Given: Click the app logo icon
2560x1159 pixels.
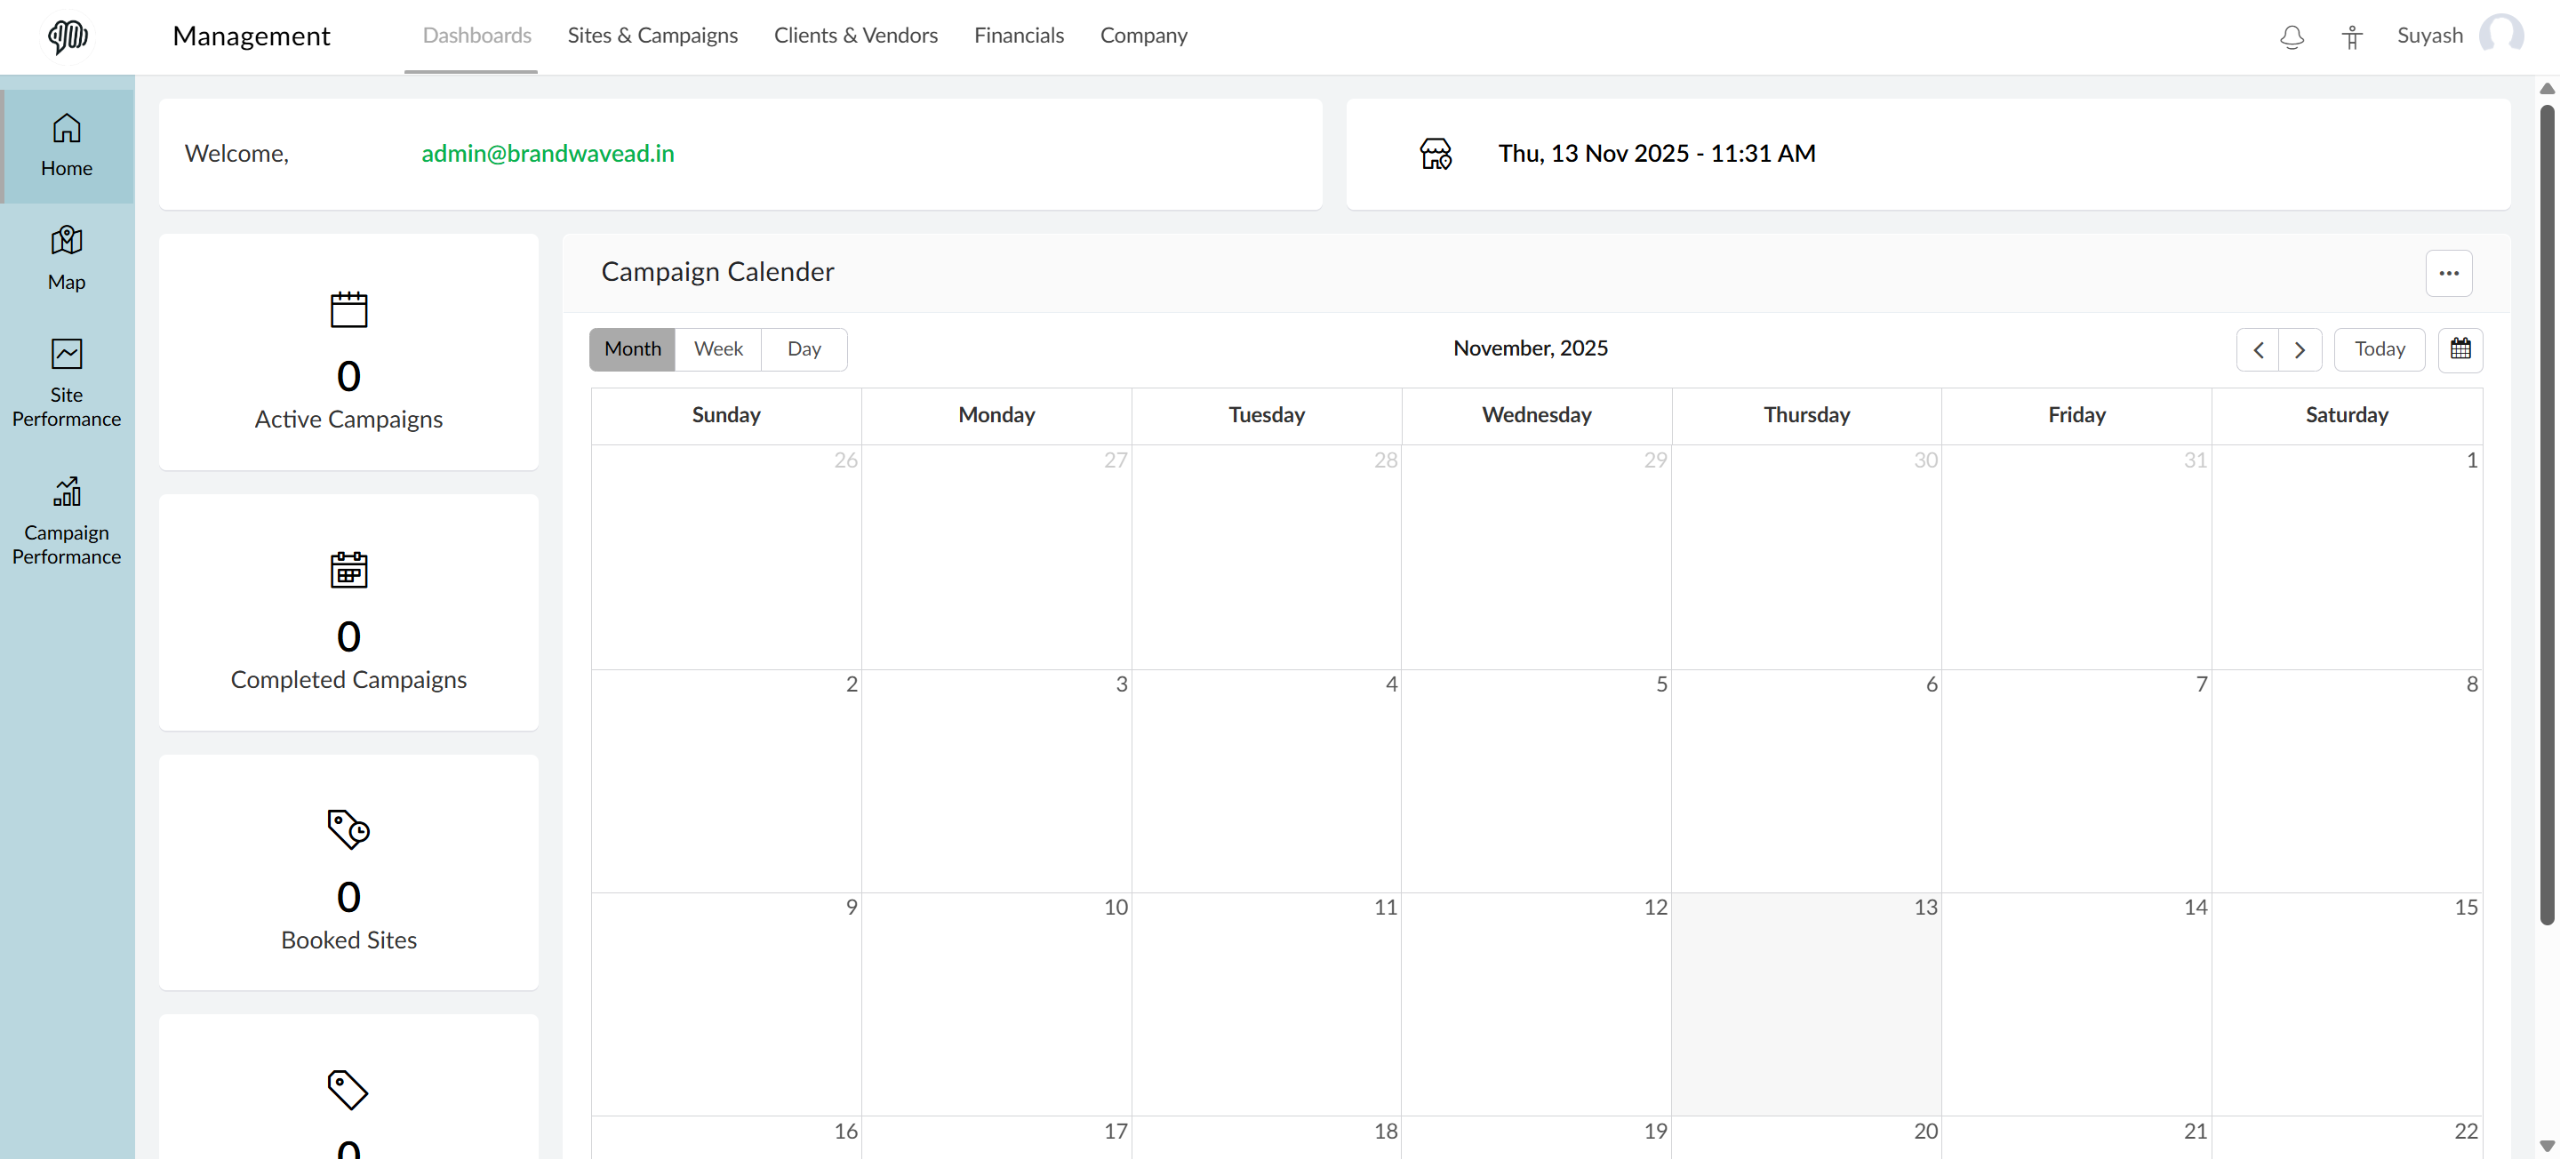Looking at the screenshot, I should 67,37.
